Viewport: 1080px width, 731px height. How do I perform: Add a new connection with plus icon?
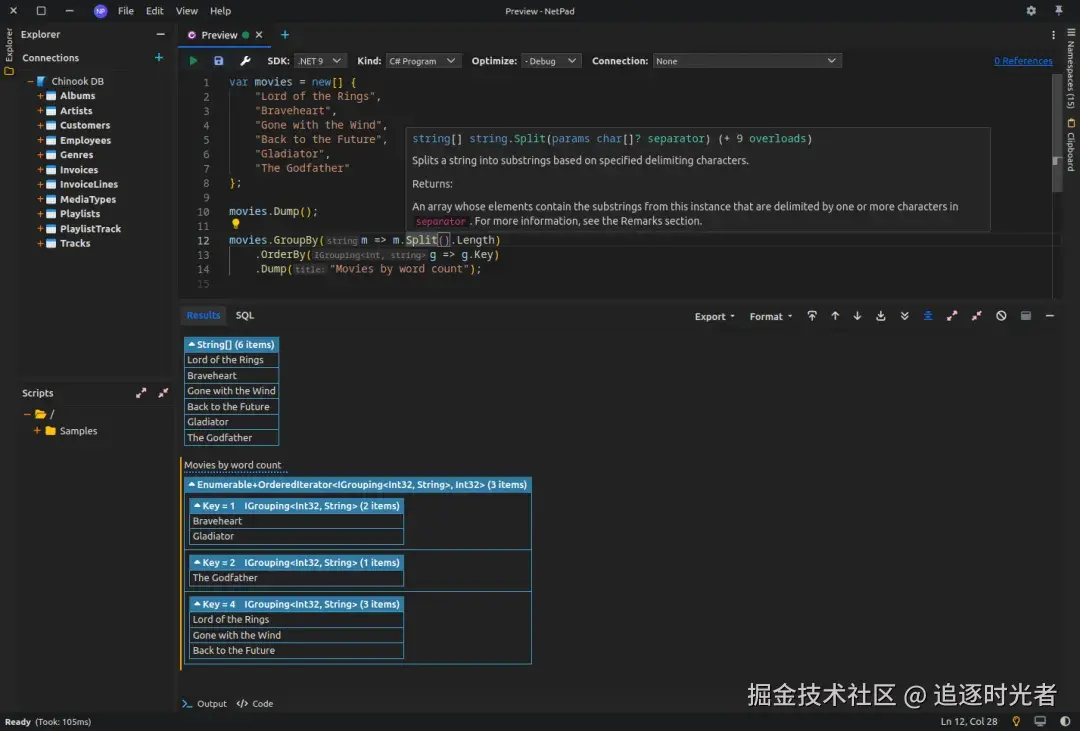click(x=159, y=58)
